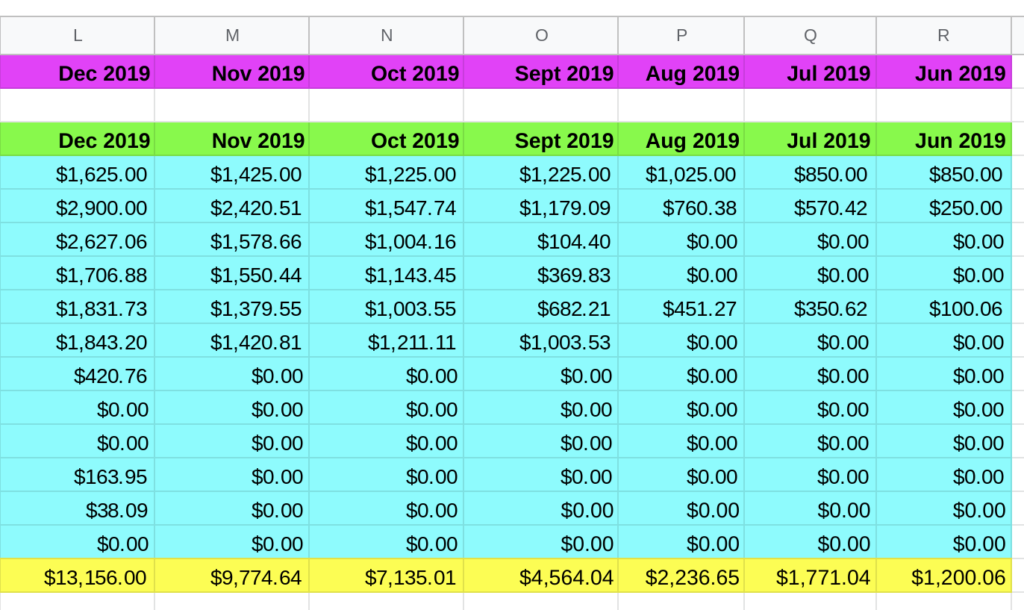1024x610 pixels.
Task: Select column M header
Action: pos(232,36)
